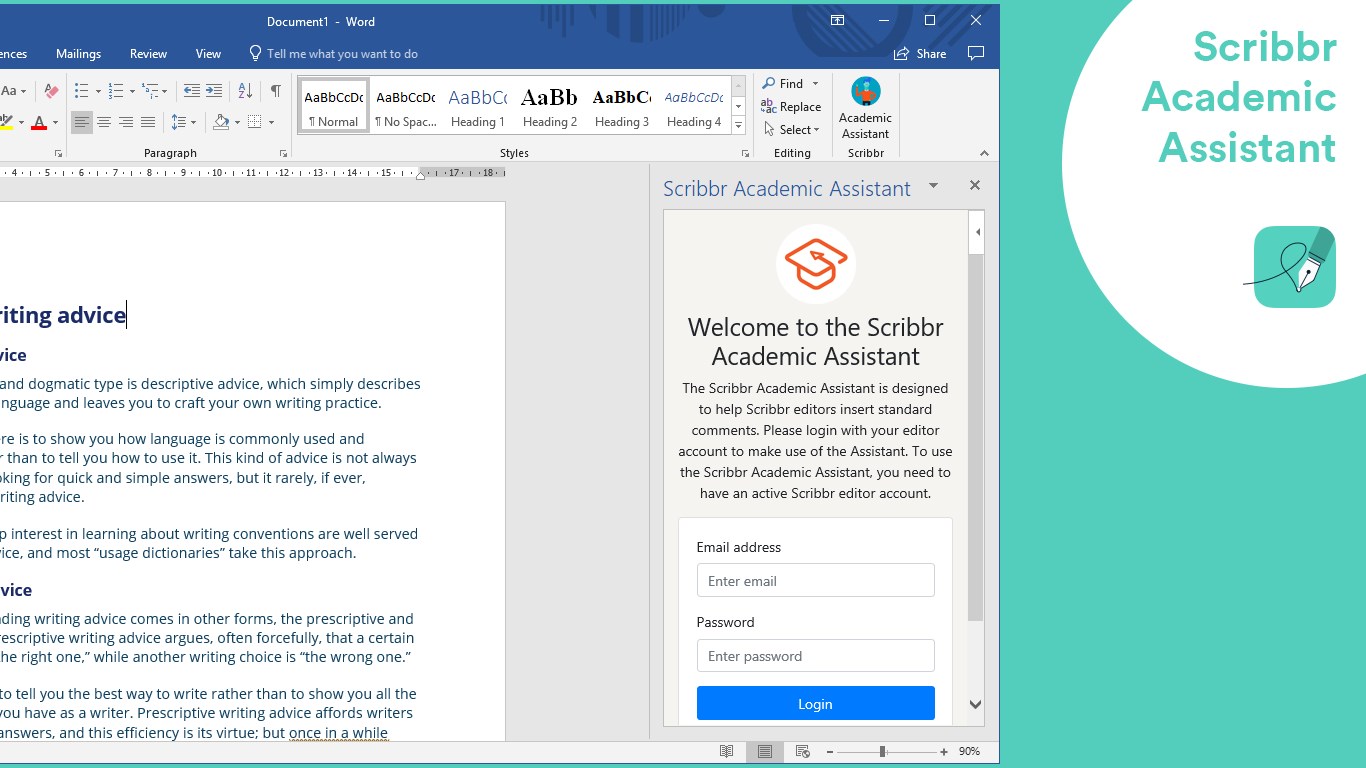1366x768 pixels.
Task: Open the Find dropdown arrow
Action: pyautogui.click(x=815, y=84)
